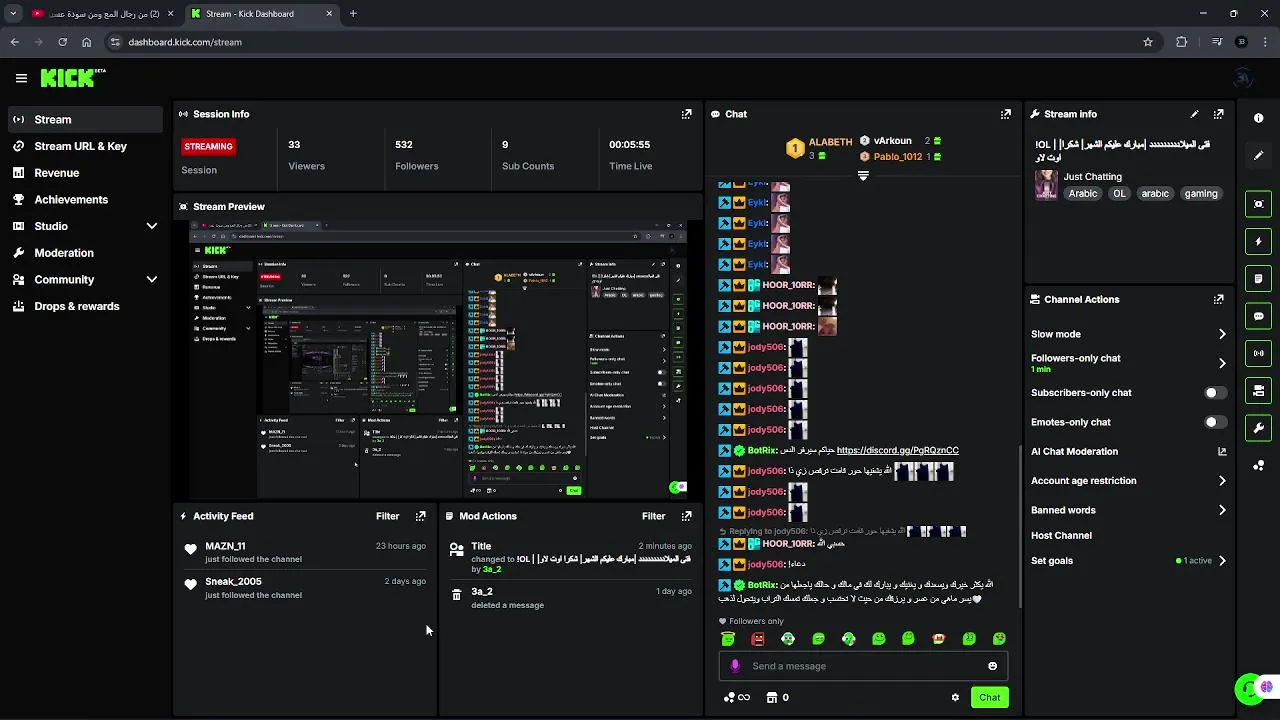This screenshot has width=1280, height=720.
Task: Click the chat bubble widget icon
Action: [x=1258, y=316]
